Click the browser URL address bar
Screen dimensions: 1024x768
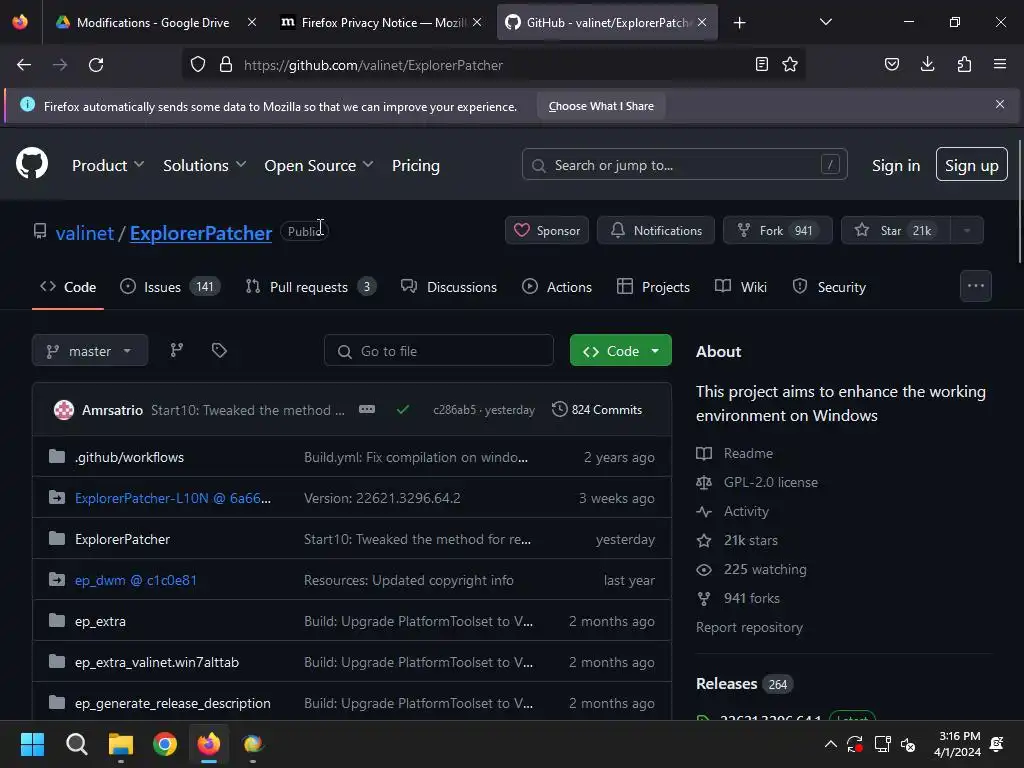click(x=495, y=65)
